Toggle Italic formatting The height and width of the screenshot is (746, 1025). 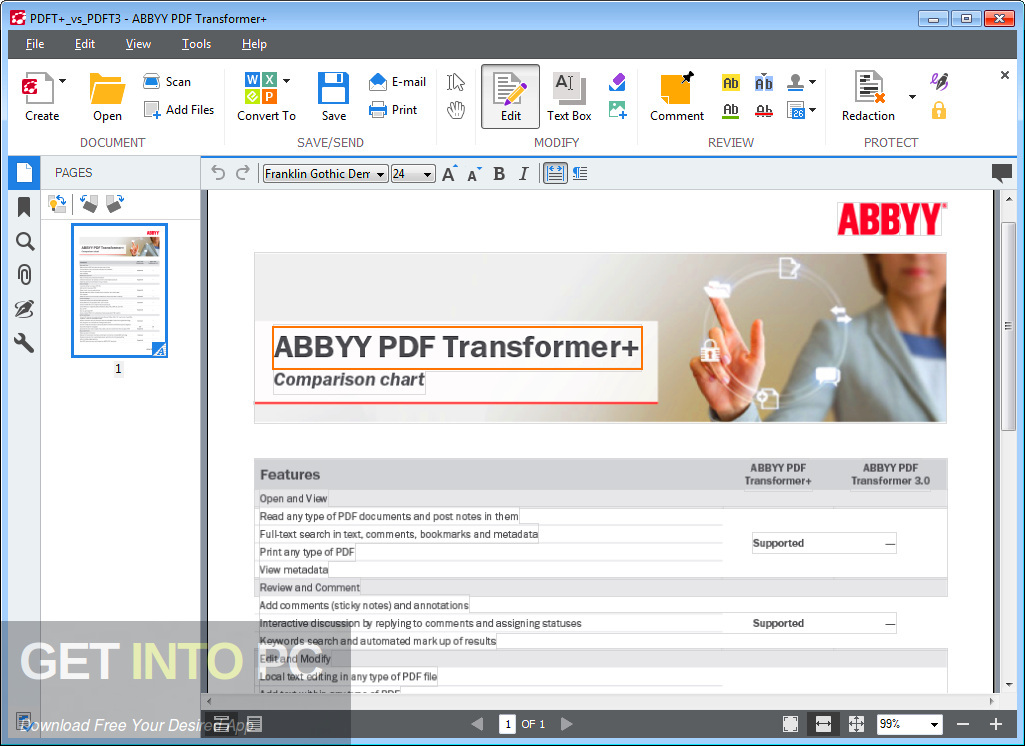[x=524, y=173]
